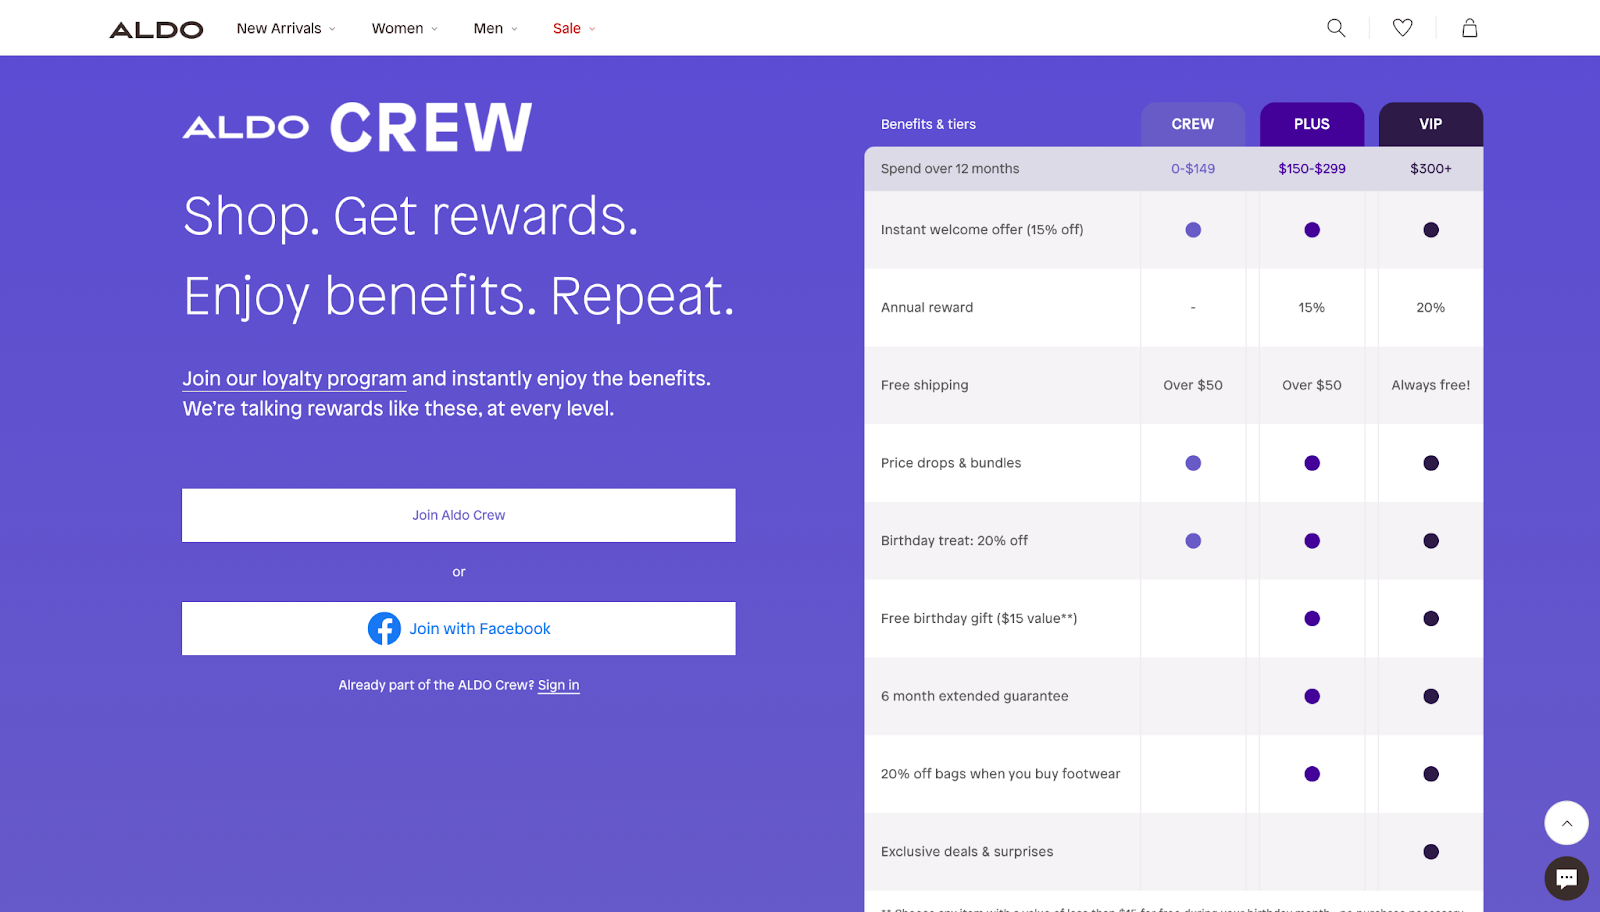Click VIP dot for Exclusive deals & surprises
The height and width of the screenshot is (912, 1600).
coord(1431,852)
